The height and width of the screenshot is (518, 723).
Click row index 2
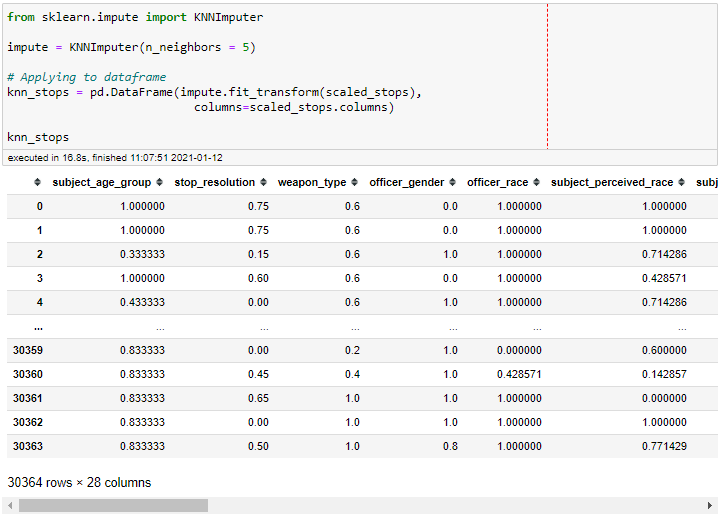click(40, 254)
